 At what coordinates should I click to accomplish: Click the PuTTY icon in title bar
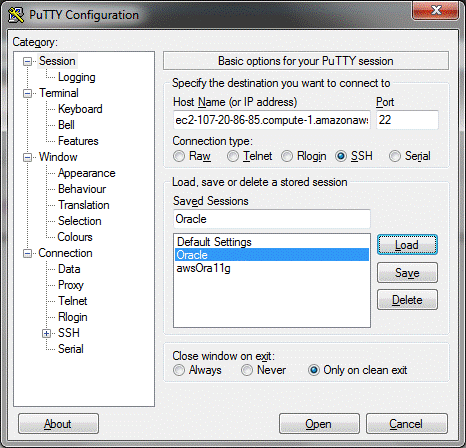point(16,15)
